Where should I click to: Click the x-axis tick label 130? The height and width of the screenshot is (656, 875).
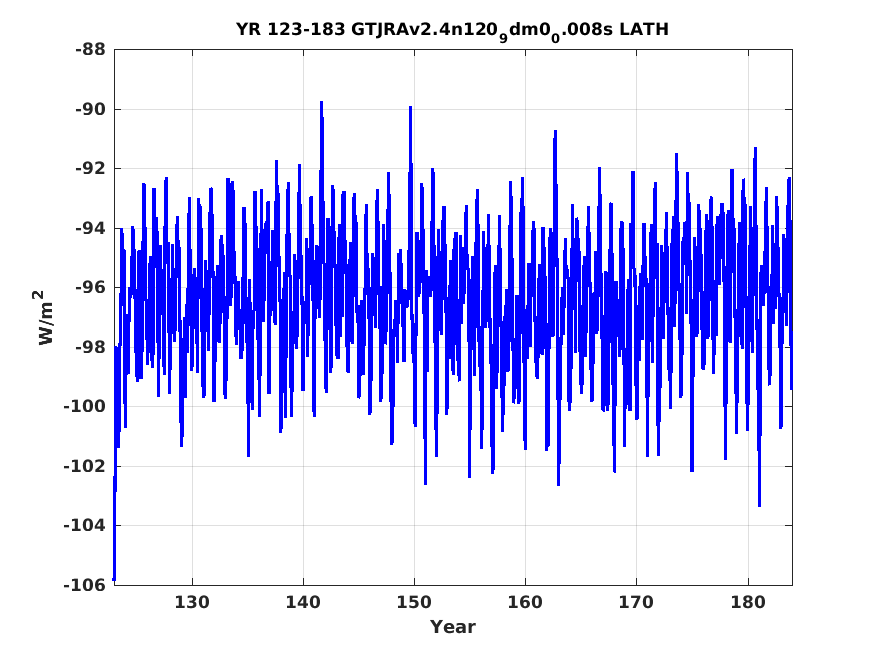(192, 602)
